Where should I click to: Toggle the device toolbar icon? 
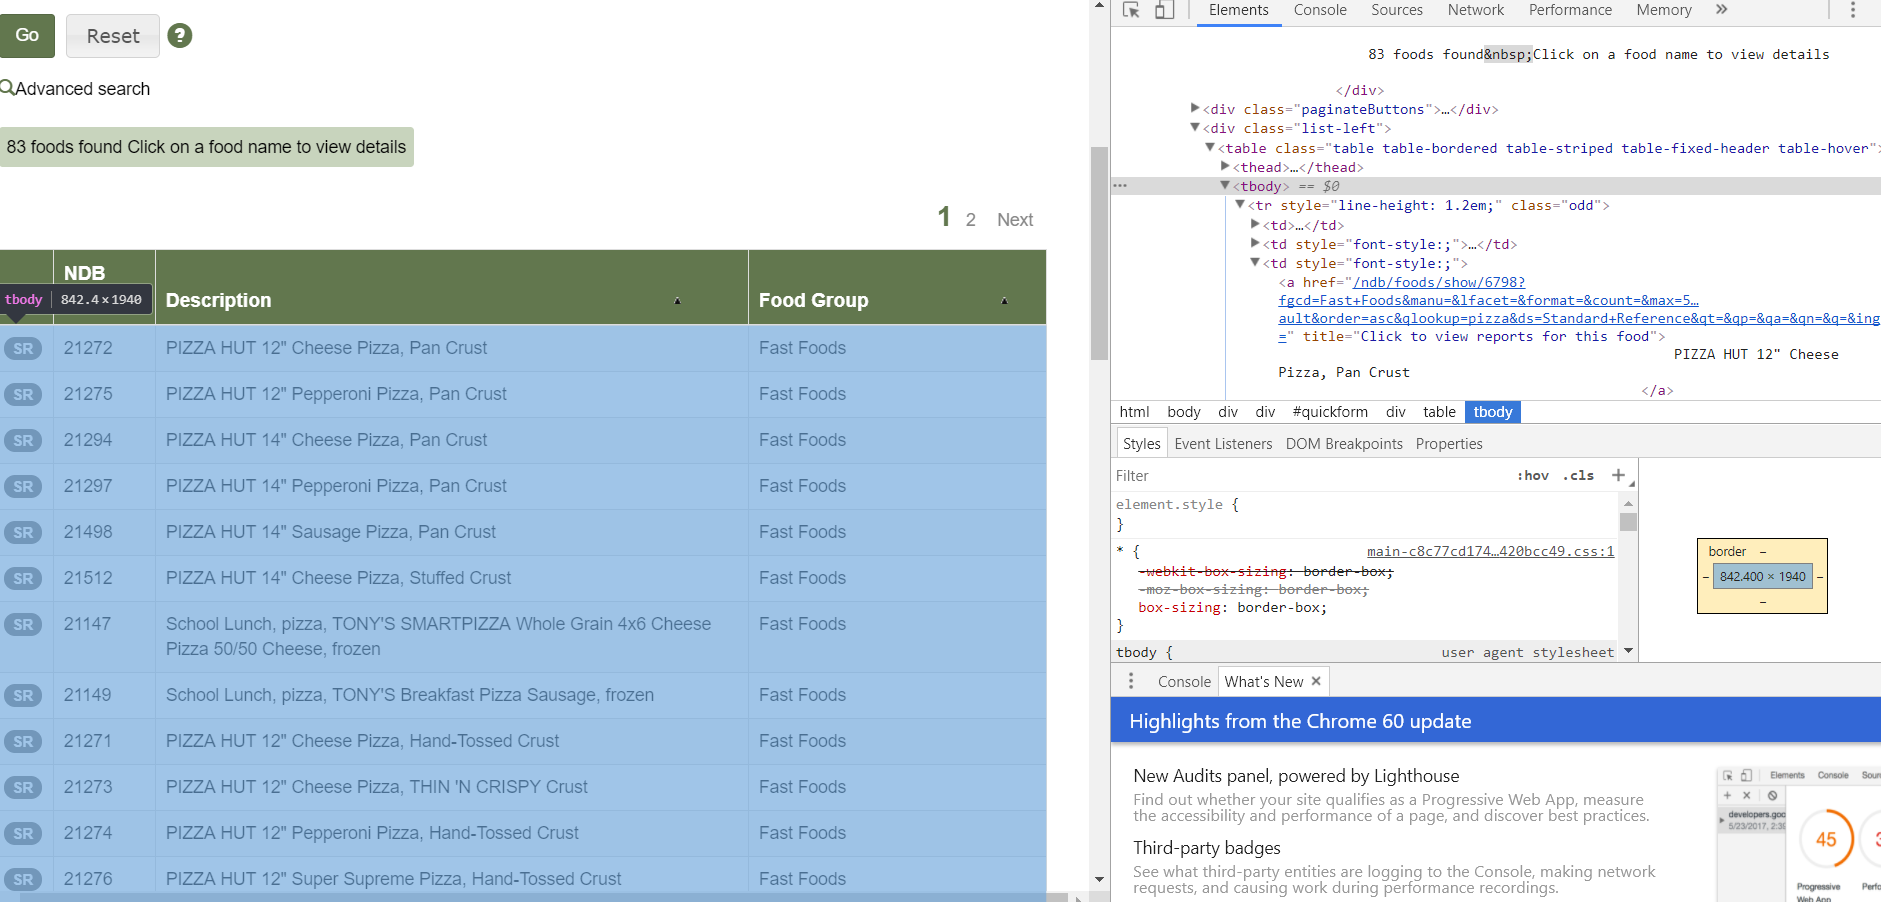coord(1164,10)
